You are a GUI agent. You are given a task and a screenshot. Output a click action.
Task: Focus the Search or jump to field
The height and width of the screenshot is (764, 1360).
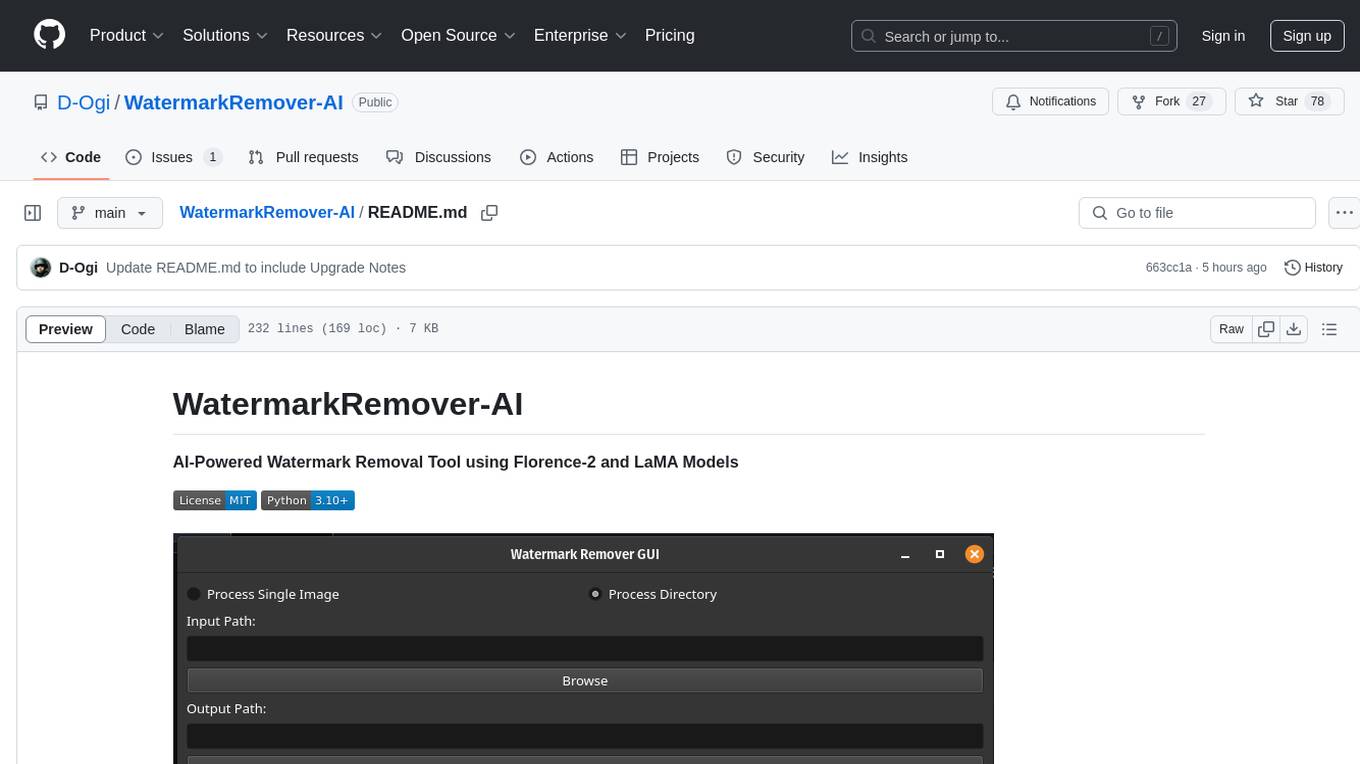pos(1016,36)
